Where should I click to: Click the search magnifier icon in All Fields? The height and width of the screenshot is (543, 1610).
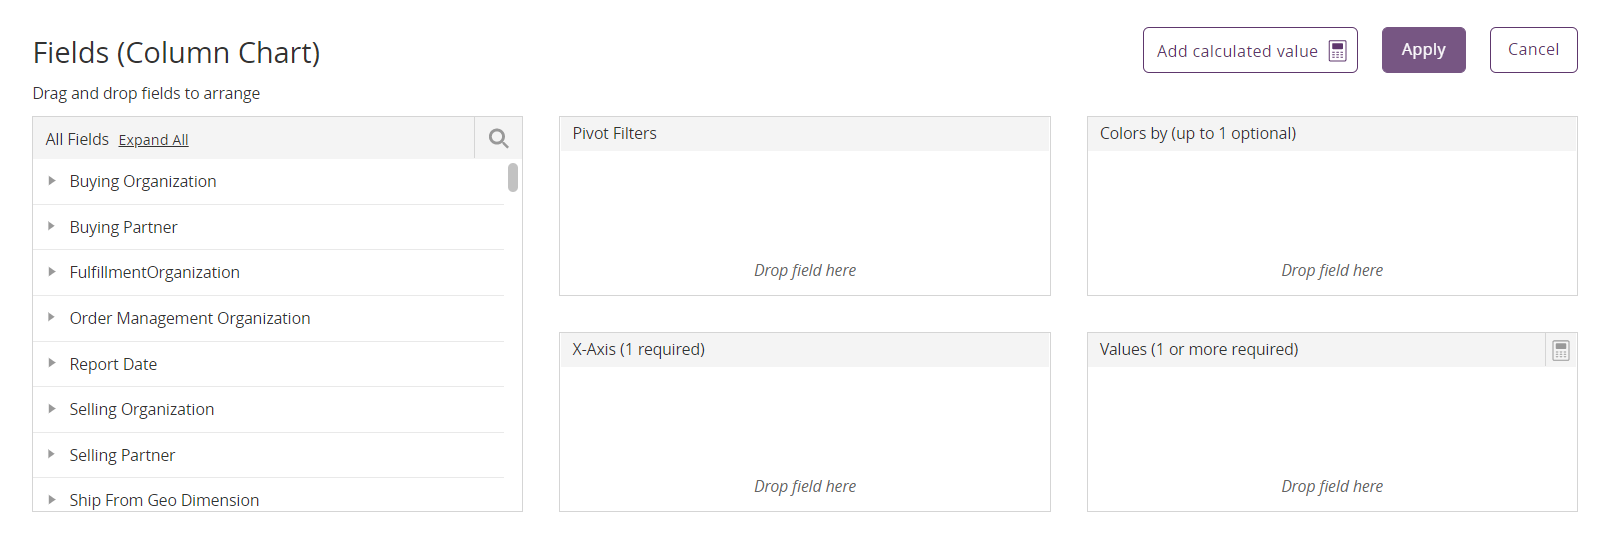[498, 139]
